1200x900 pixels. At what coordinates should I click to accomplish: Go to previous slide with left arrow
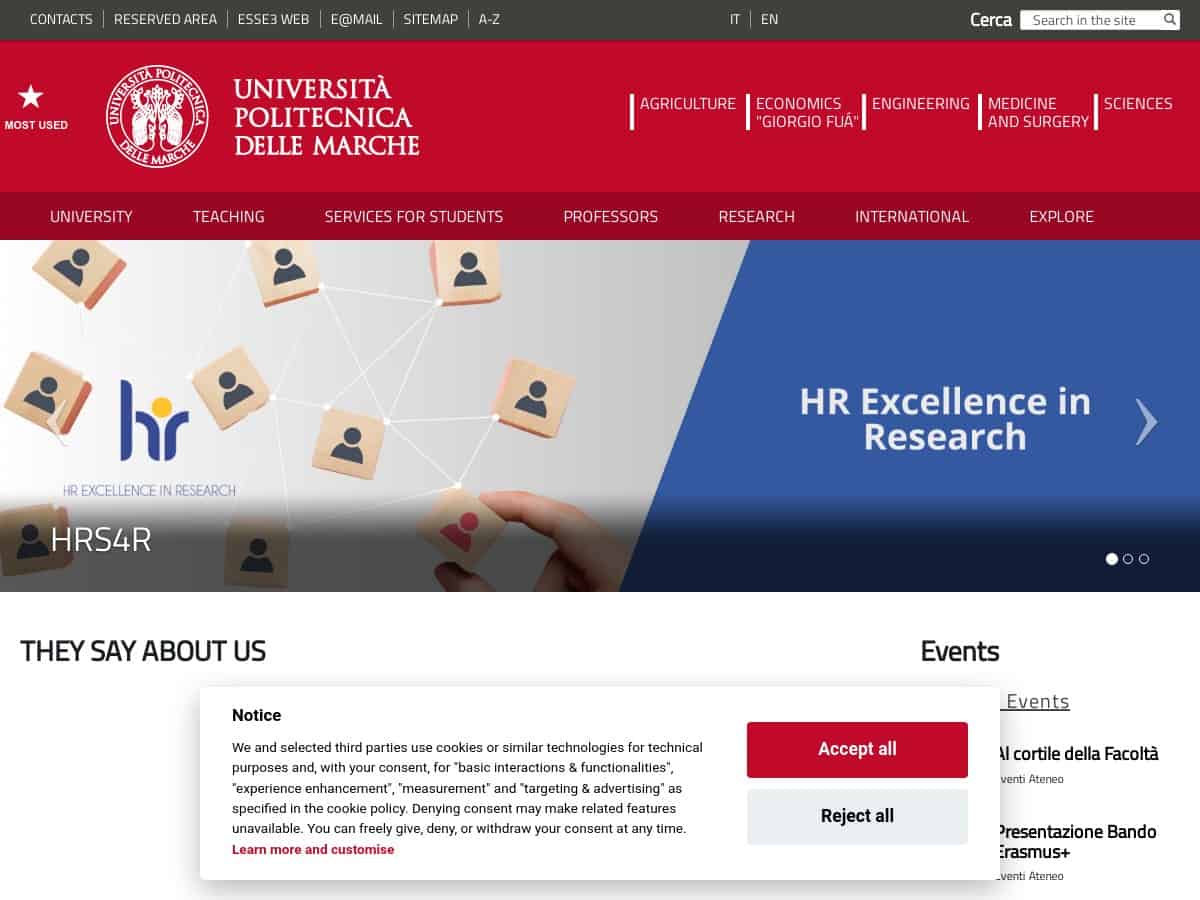(57, 421)
